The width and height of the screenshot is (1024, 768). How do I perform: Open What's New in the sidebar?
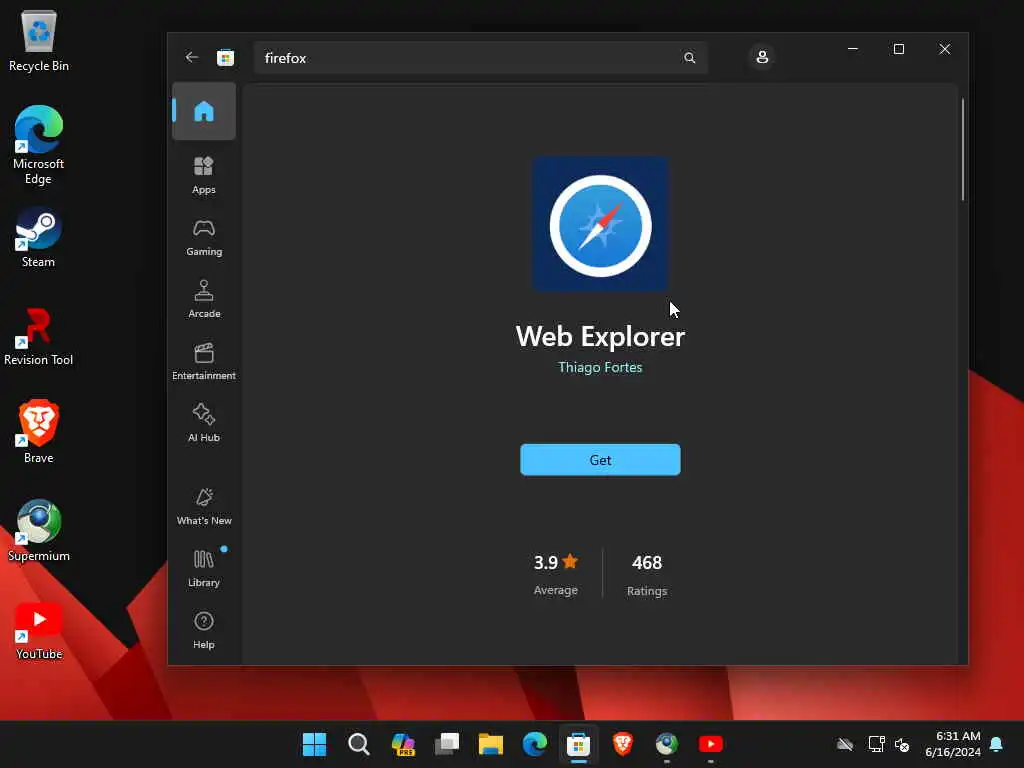pyautogui.click(x=204, y=506)
